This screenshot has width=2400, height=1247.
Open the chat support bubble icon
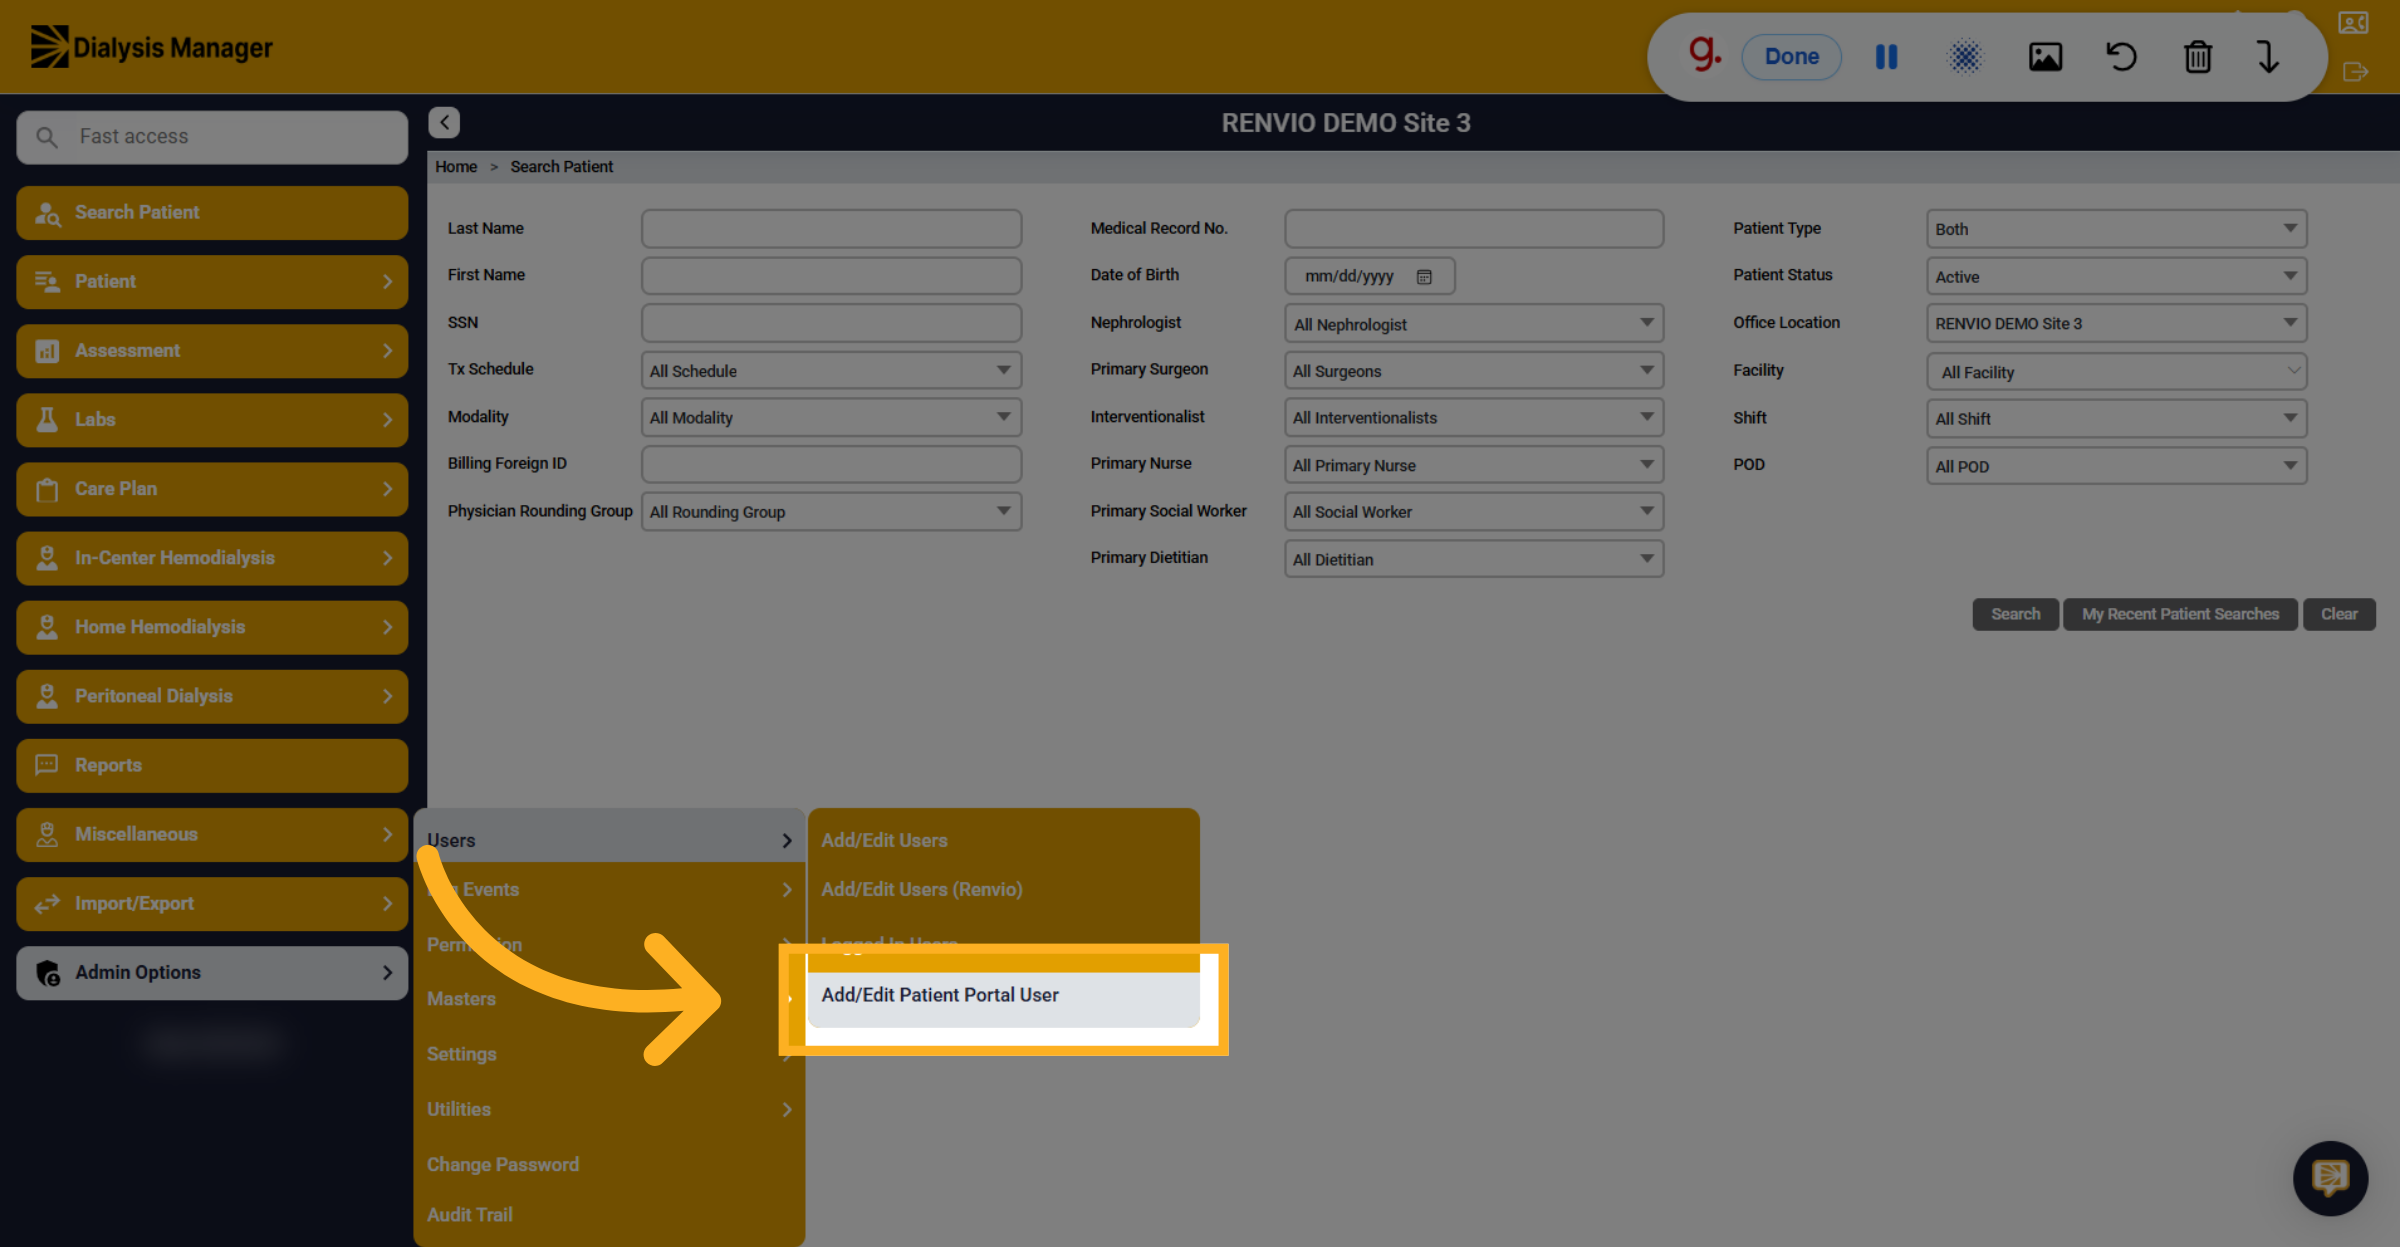(x=2330, y=1178)
